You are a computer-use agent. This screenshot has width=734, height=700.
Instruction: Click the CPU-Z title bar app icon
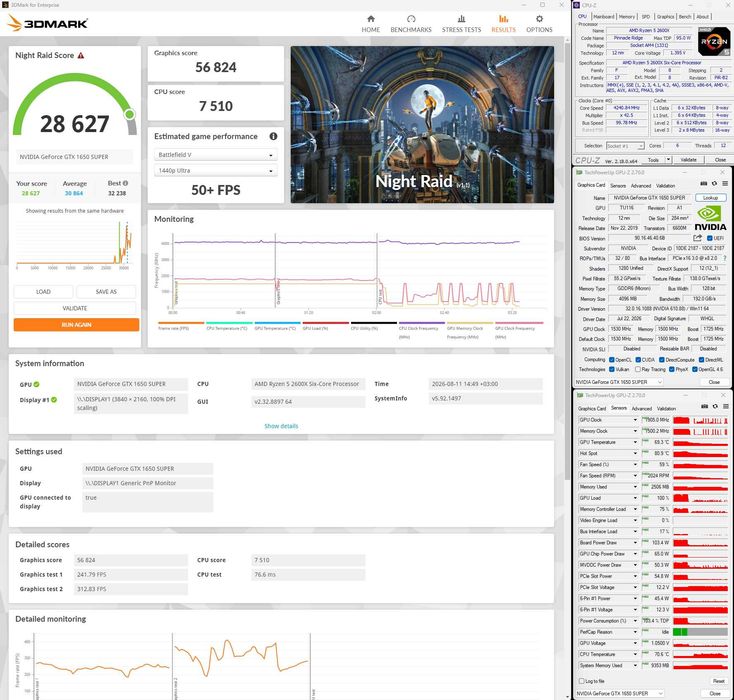point(577,5)
